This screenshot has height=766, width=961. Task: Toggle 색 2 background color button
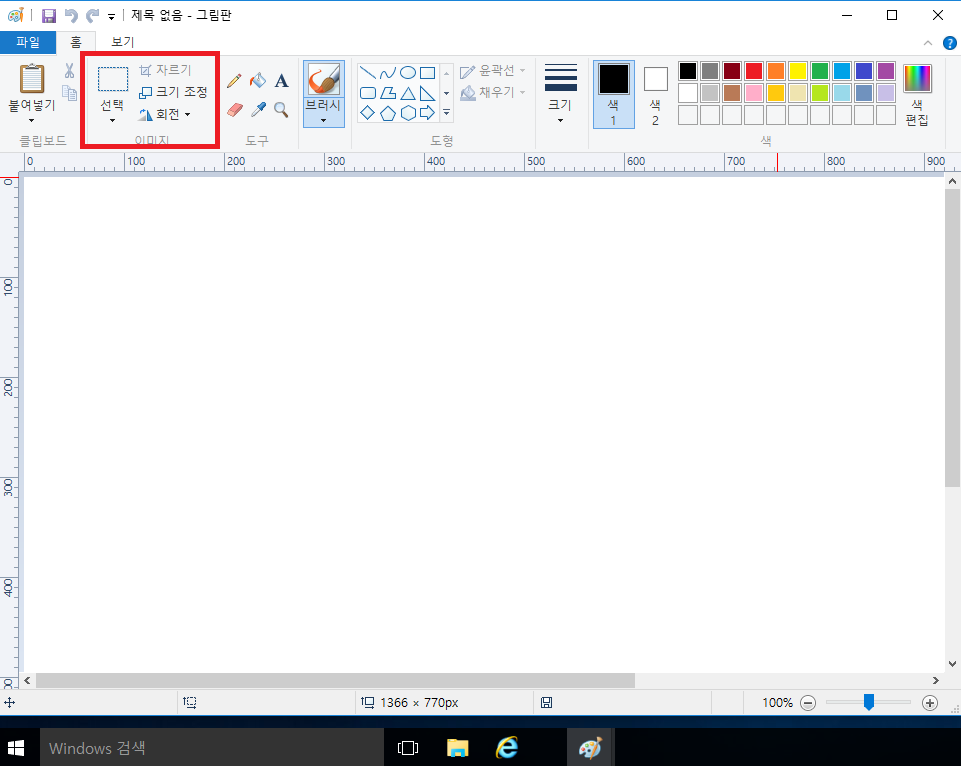(655, 94)
